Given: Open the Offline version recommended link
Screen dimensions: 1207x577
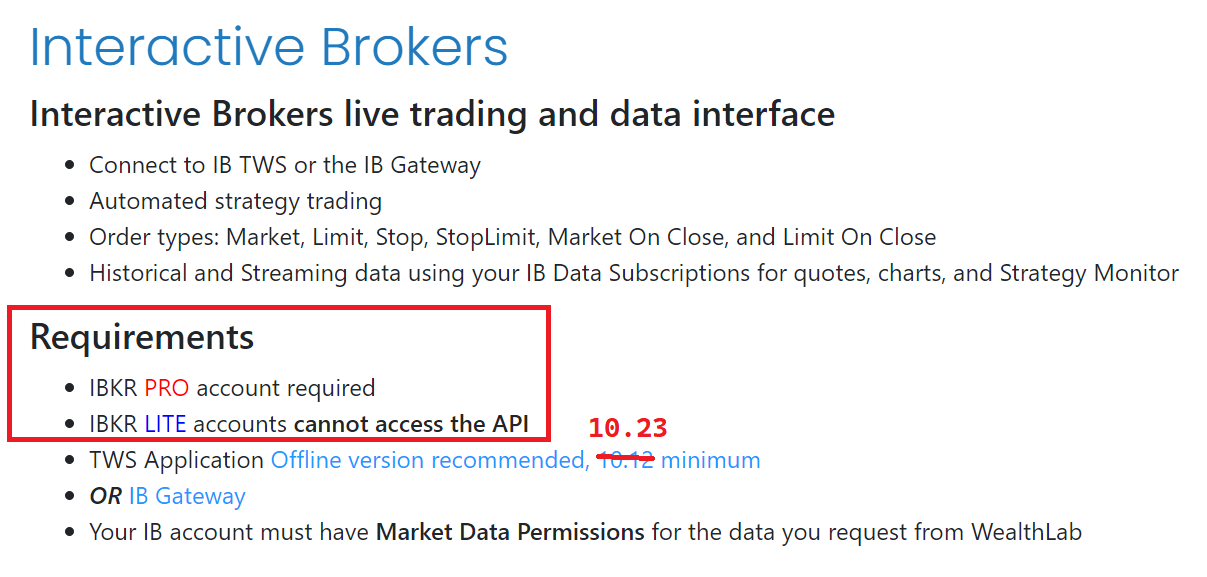Looking at the screenshot, I should tap(430, 461).
